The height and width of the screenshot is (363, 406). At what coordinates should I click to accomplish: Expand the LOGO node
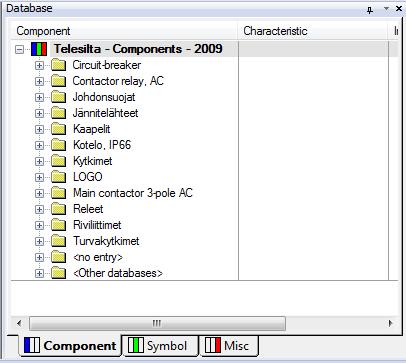point(39,177)
